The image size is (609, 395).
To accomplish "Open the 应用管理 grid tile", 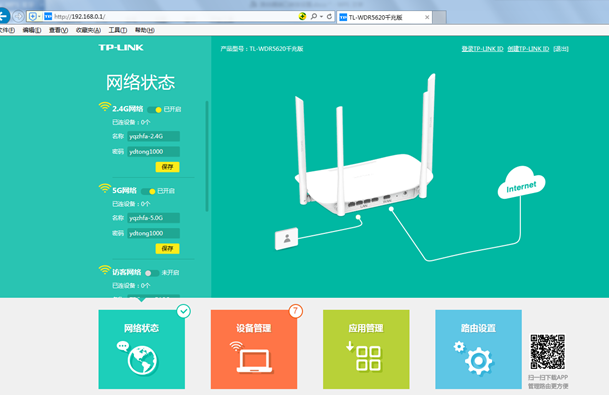I will coord(366,349).
